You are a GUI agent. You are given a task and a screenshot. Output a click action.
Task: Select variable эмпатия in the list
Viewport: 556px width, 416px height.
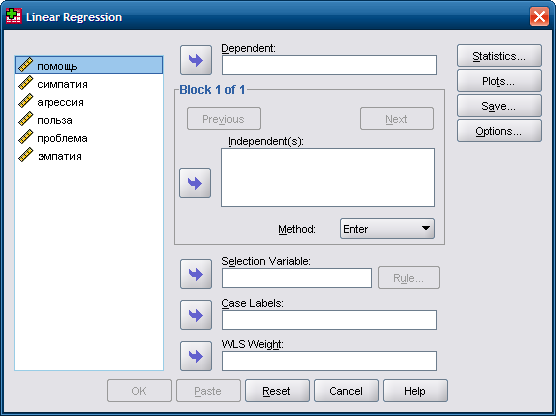[89, 156]
